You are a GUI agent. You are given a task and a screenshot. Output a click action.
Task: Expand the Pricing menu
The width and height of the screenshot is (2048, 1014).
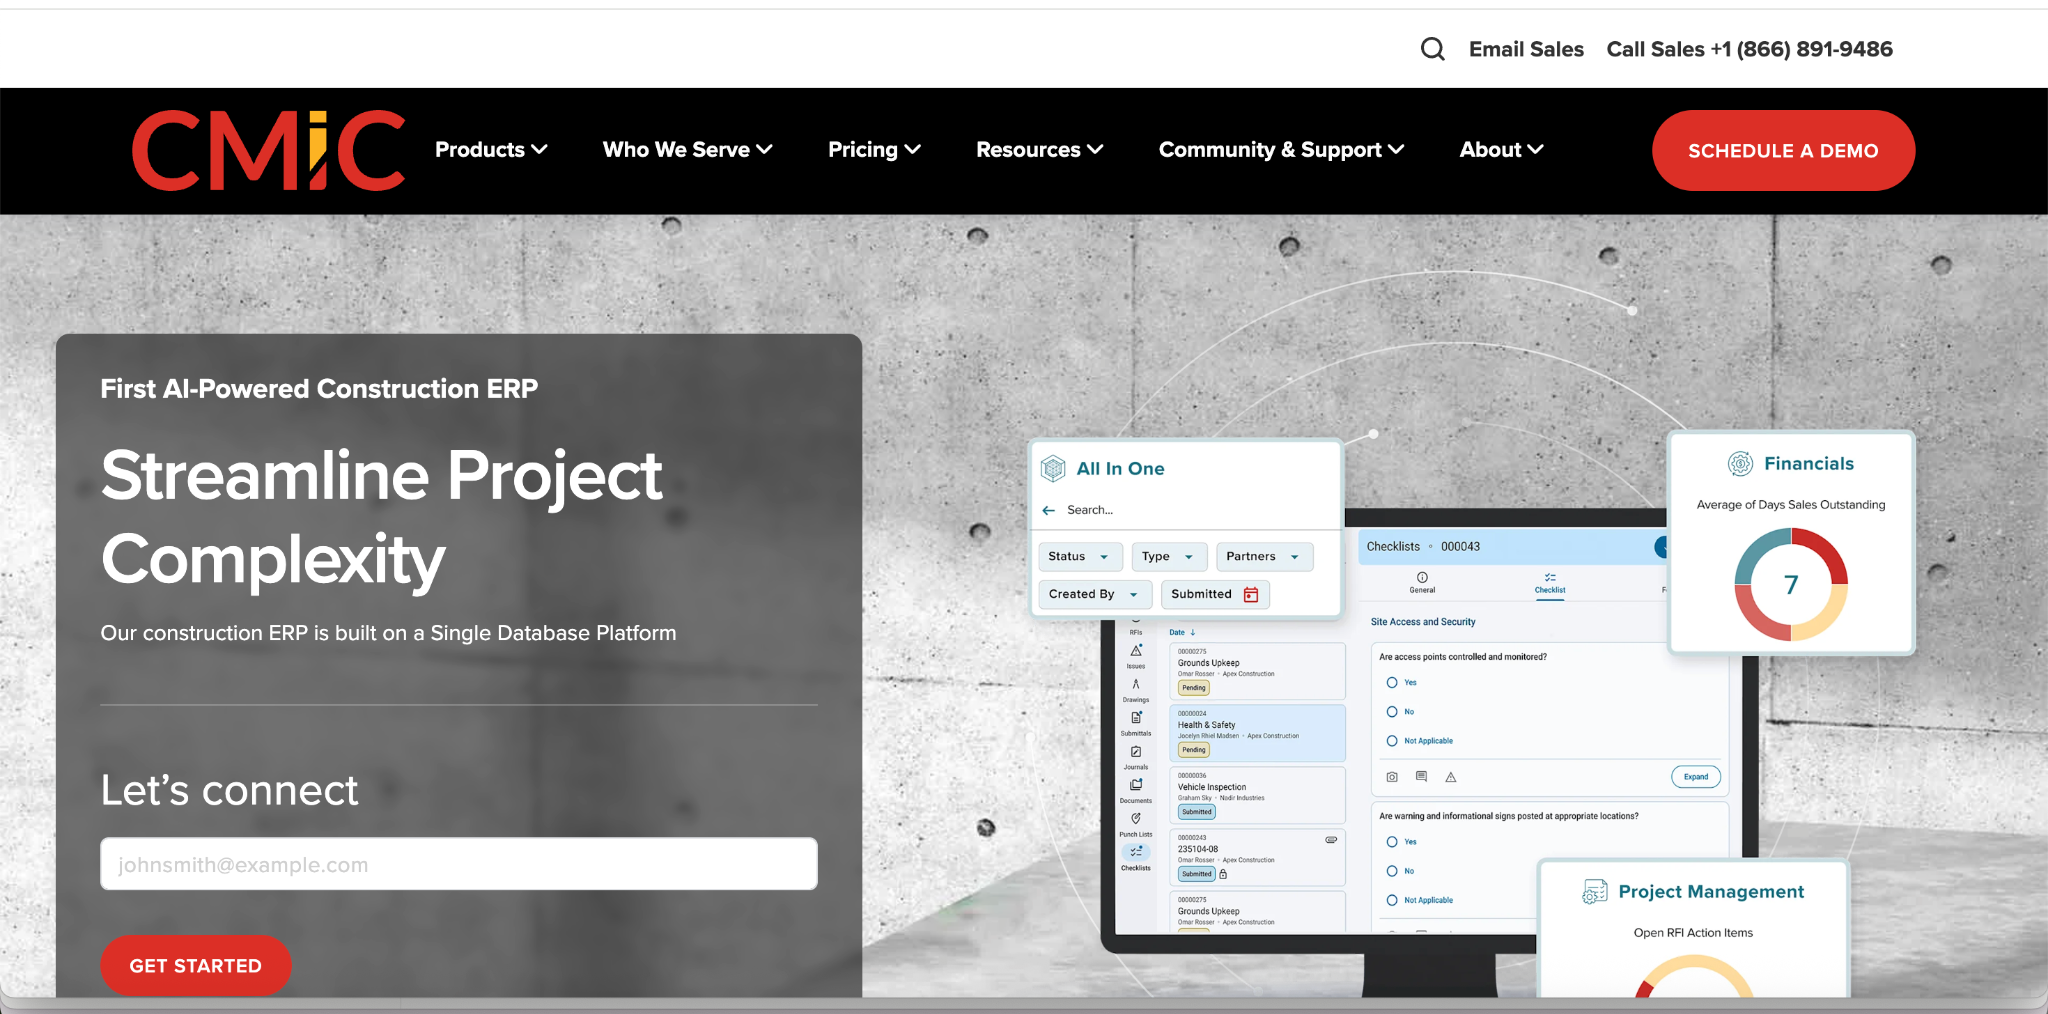pos(874,150)
